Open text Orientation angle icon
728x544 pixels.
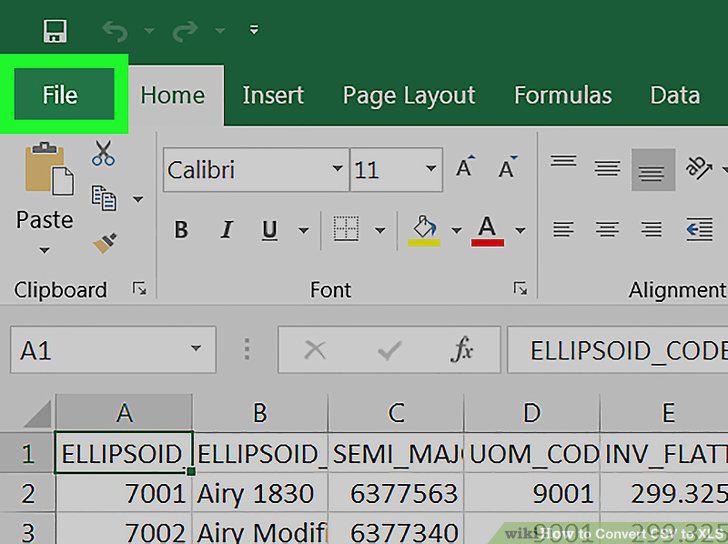point(698,168)
